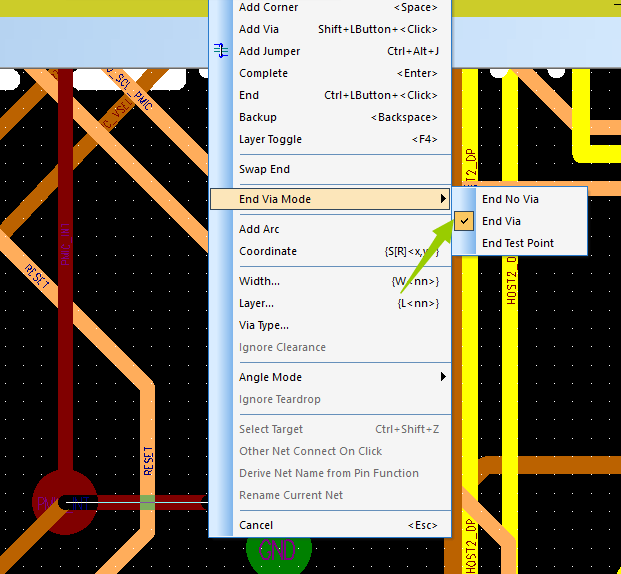Select Layer Toggle option
Image resolution: width=621 pixels, height=574 pixels.
point(330,139)
